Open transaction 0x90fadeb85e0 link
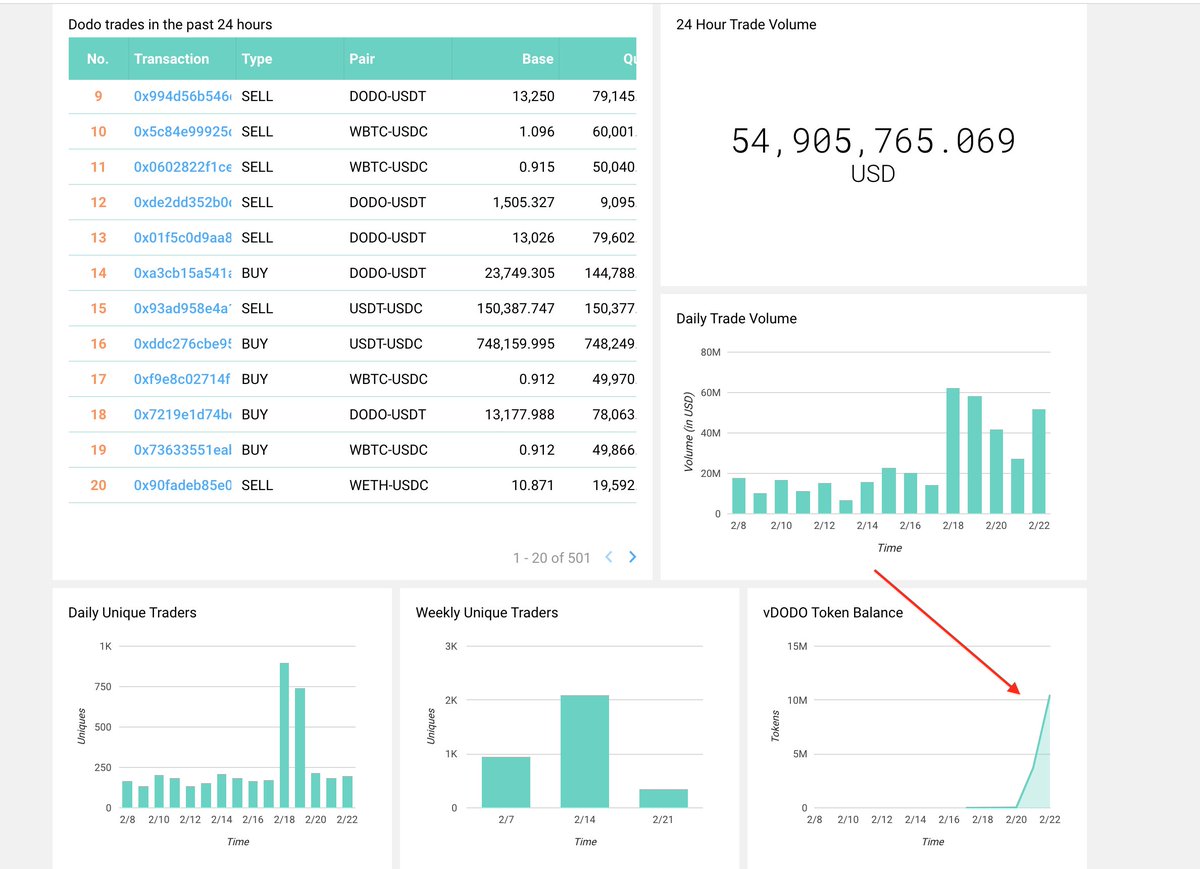This screenshot has width=1200, height=869. click(182, 485)
